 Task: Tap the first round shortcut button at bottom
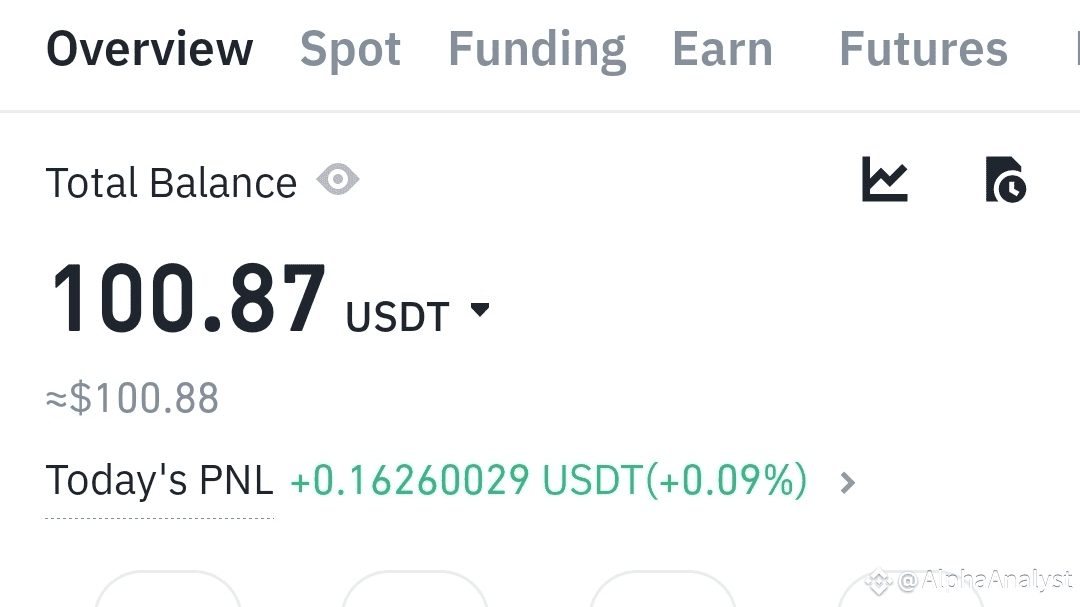click(x=168, y=589)
